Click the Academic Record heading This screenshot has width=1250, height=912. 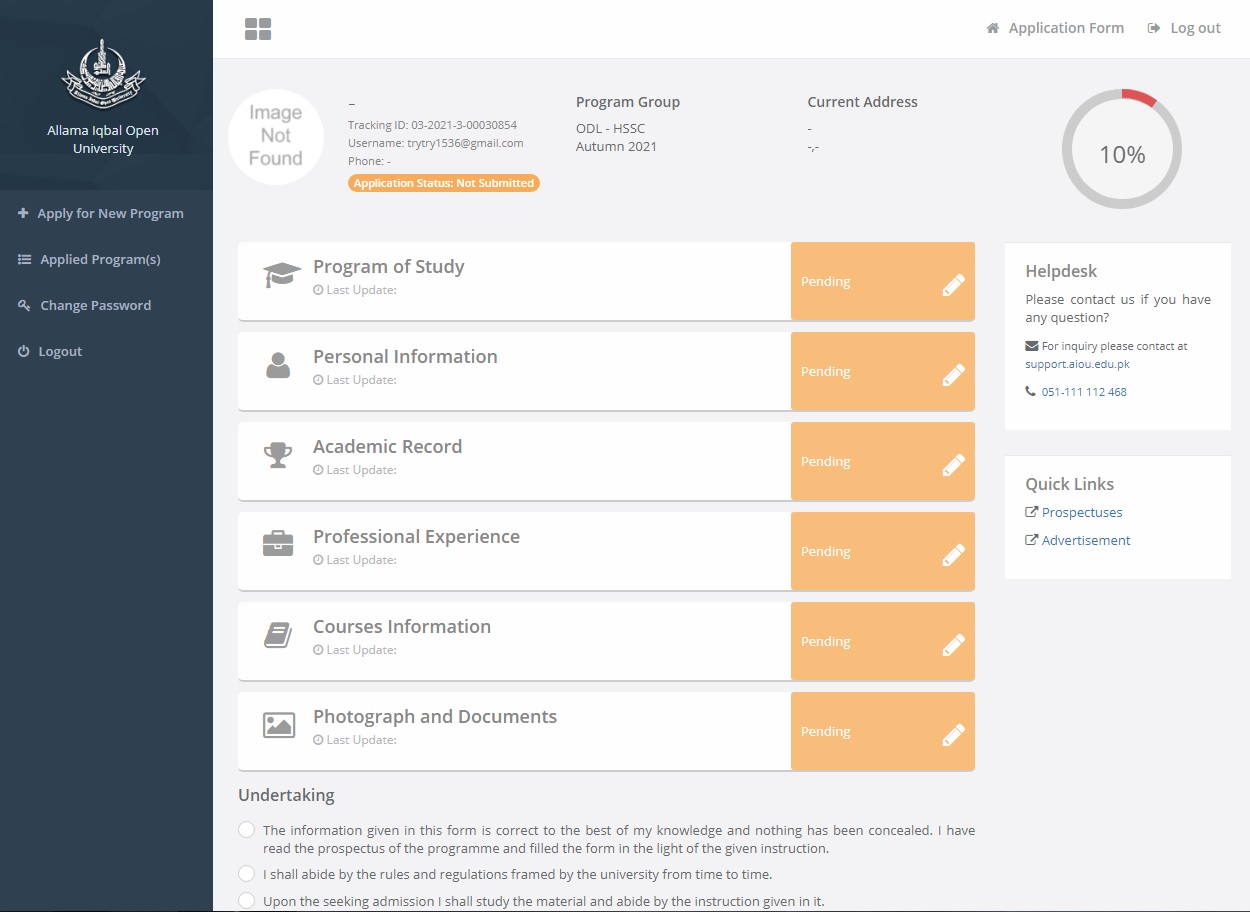388,447
